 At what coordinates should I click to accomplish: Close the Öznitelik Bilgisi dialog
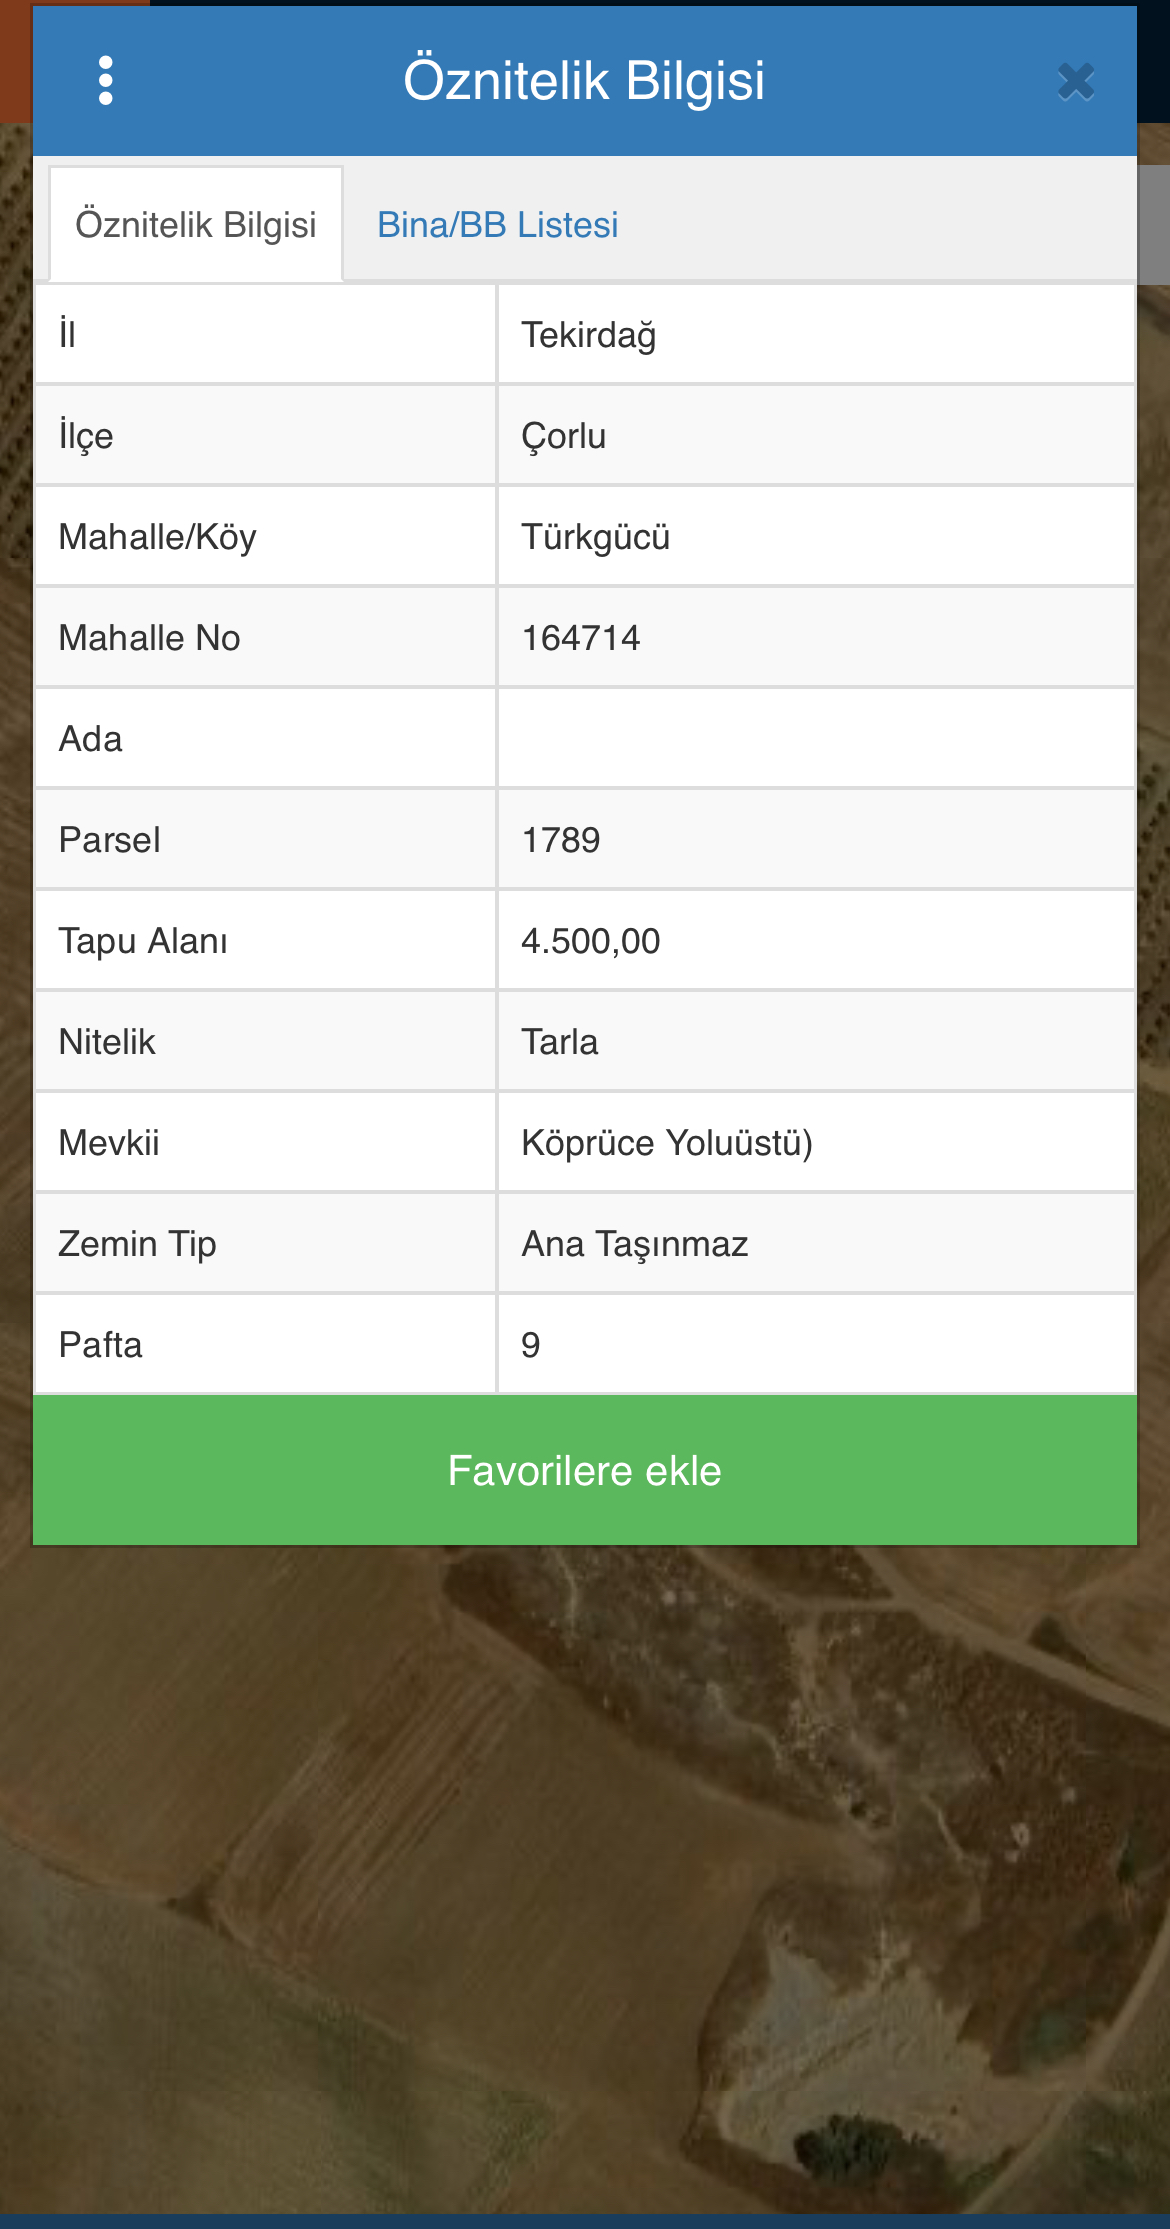(1076, 82)
